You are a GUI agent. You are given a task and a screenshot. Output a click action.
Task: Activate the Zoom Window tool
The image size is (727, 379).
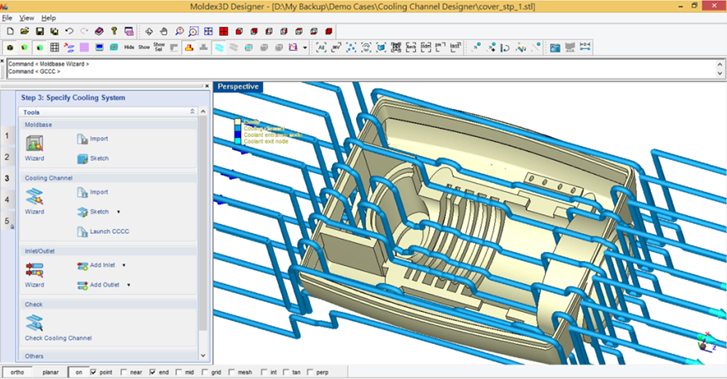tap(194, 31)
